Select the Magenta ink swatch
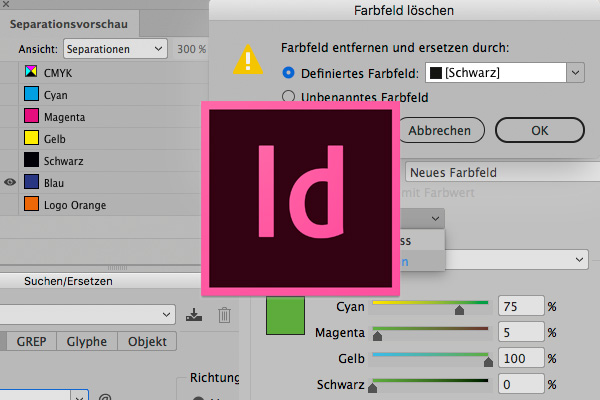 coord(33,117)
